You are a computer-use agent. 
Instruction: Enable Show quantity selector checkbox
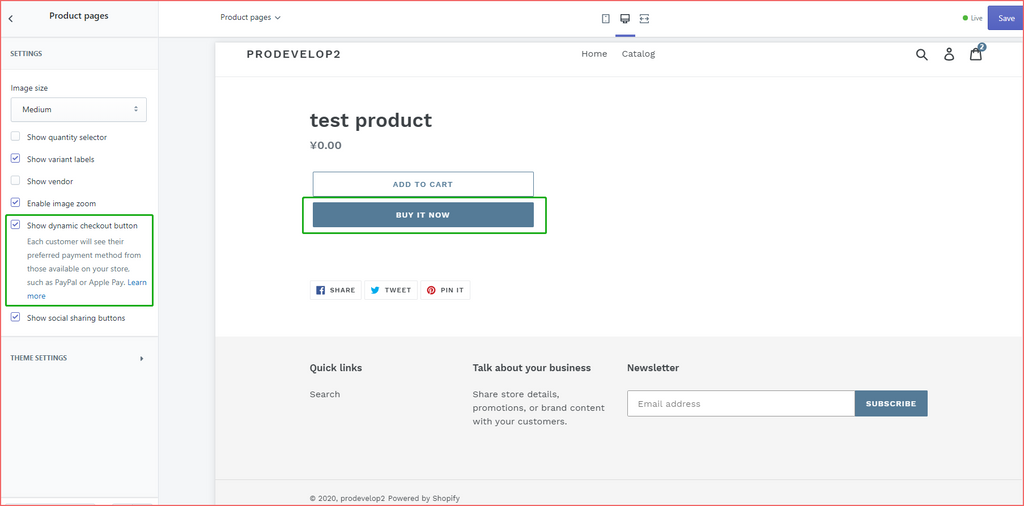pyautogui.click(x=15, y=137)
